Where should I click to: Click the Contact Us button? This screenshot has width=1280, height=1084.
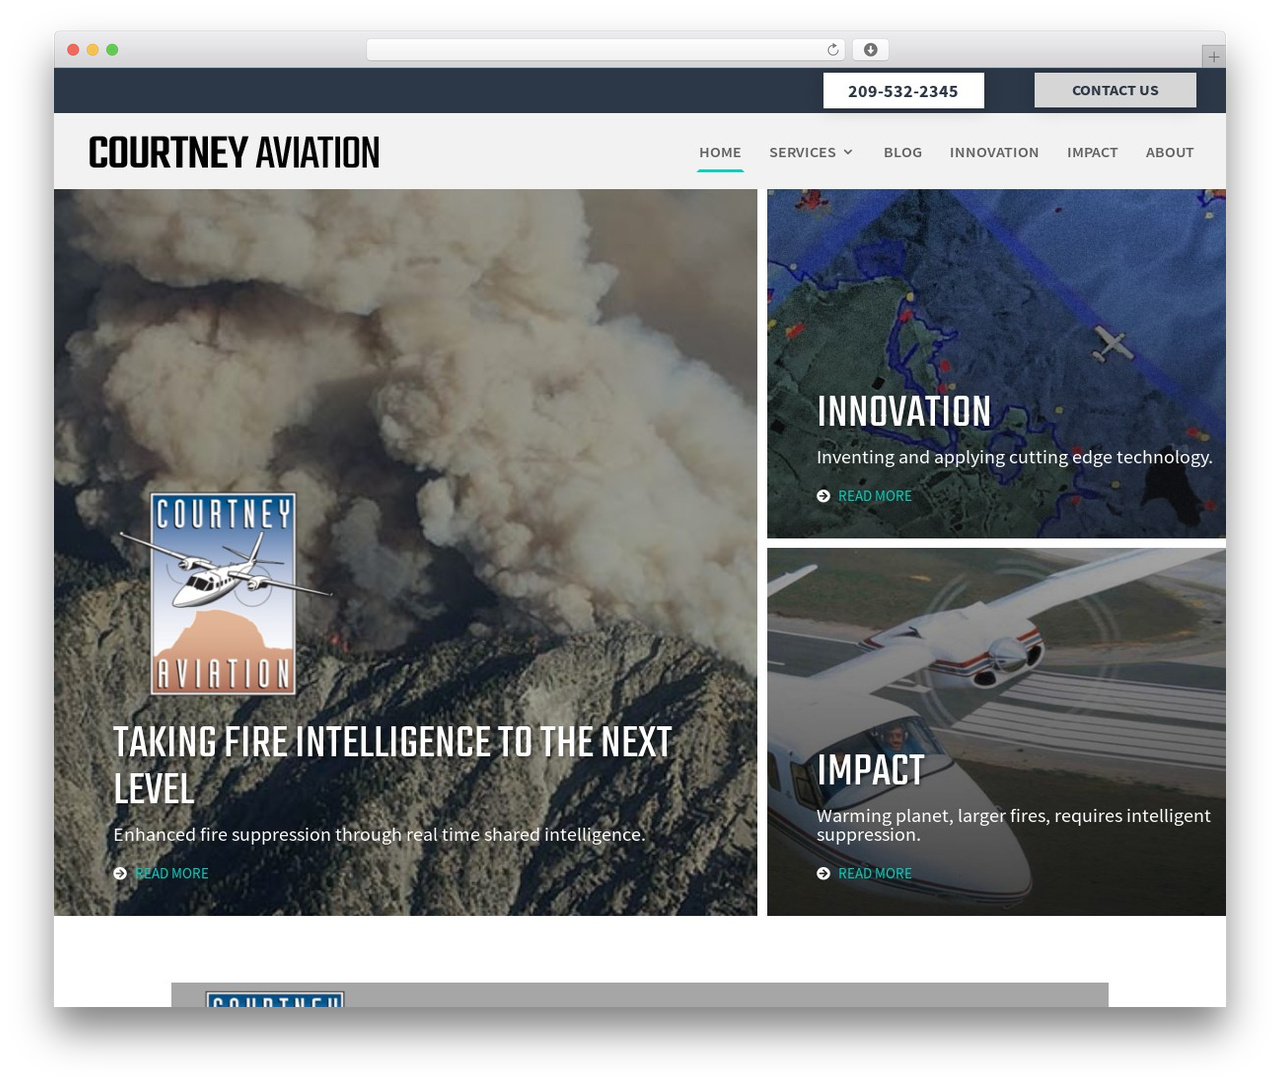(x=1115, y=90)
